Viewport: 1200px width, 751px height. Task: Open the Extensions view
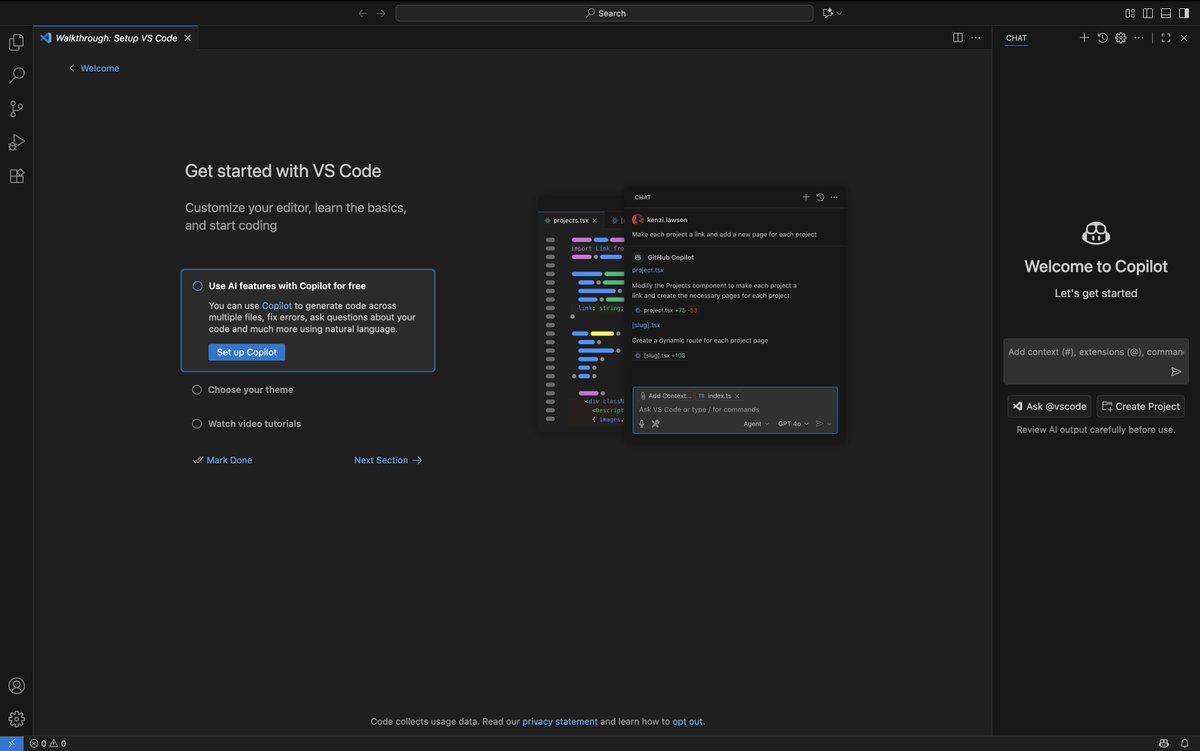[x=16, y=176]
